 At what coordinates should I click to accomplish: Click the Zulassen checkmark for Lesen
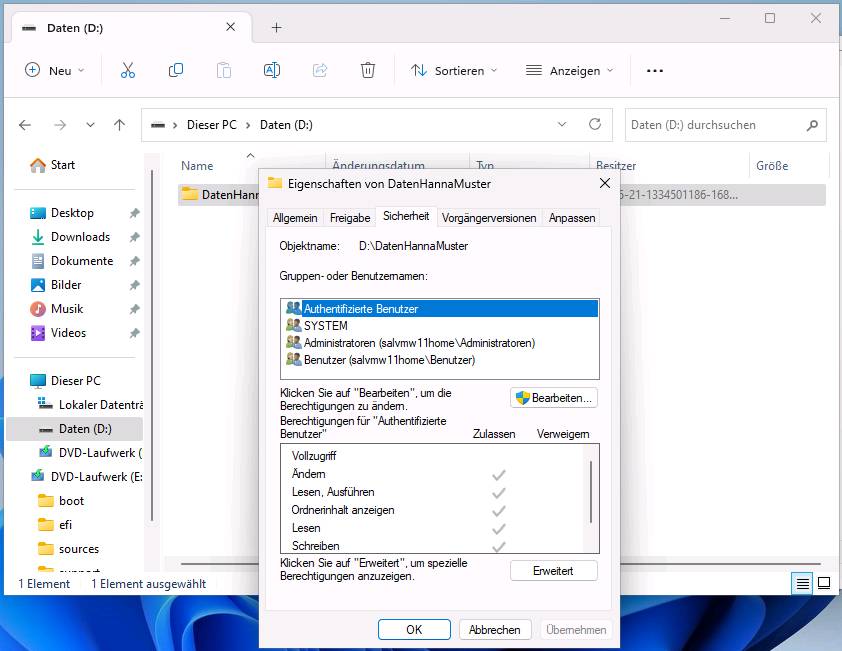point(500,528)
